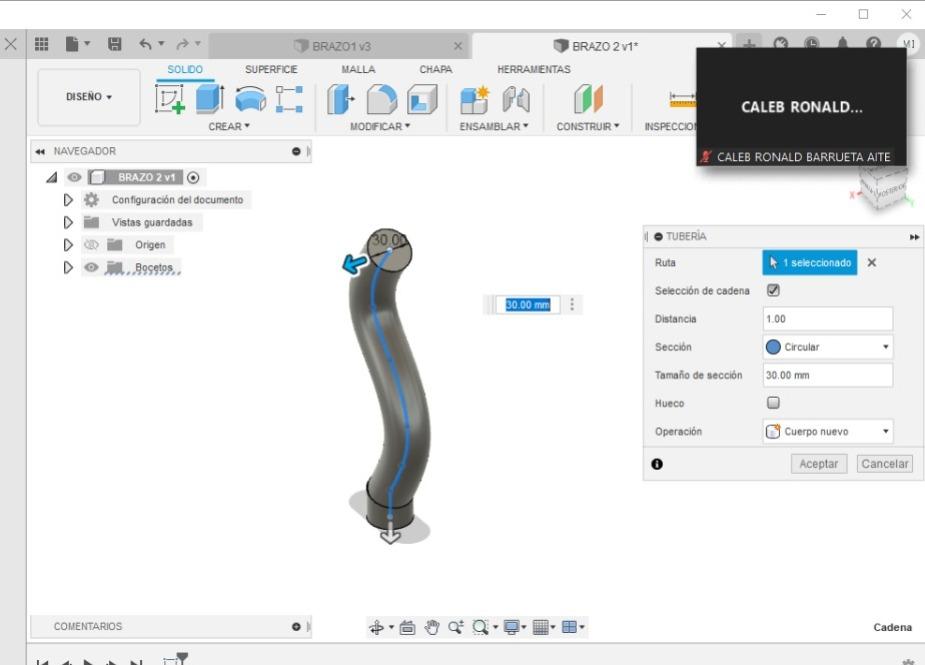
Task: Click the Tamaño de sección field
Action: pyautogui.click(x=828, y=375)
